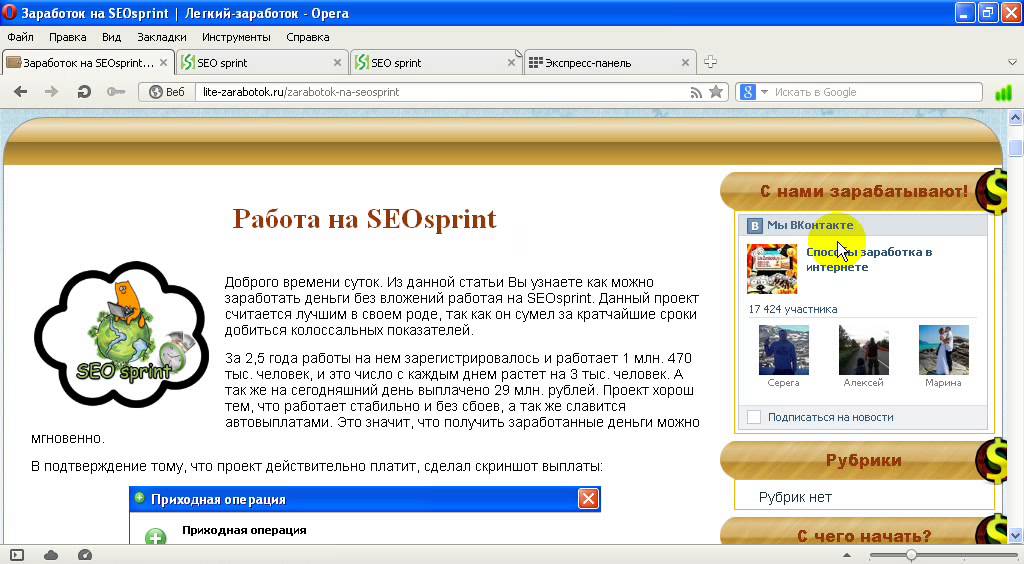1024x564 pixels.
Task: Click the name link Марина
Action: coord(943,383)
